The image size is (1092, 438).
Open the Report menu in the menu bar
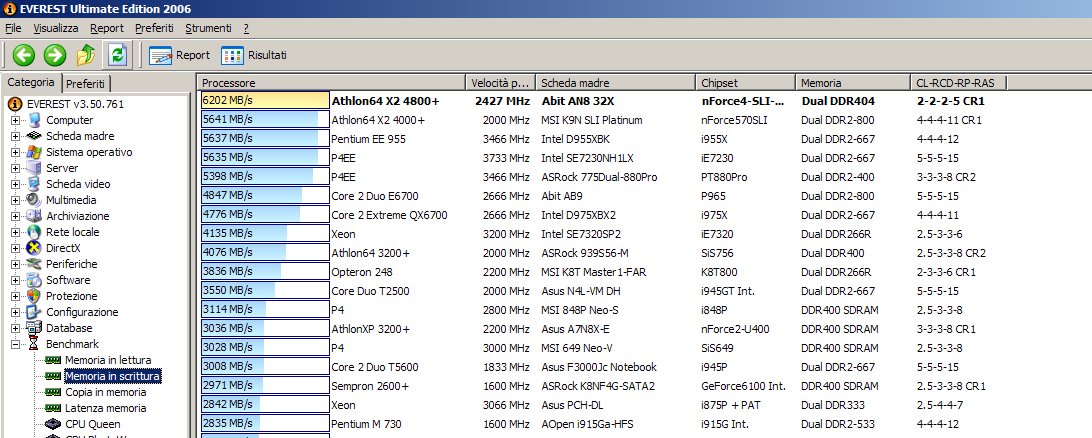click(107, 29)
